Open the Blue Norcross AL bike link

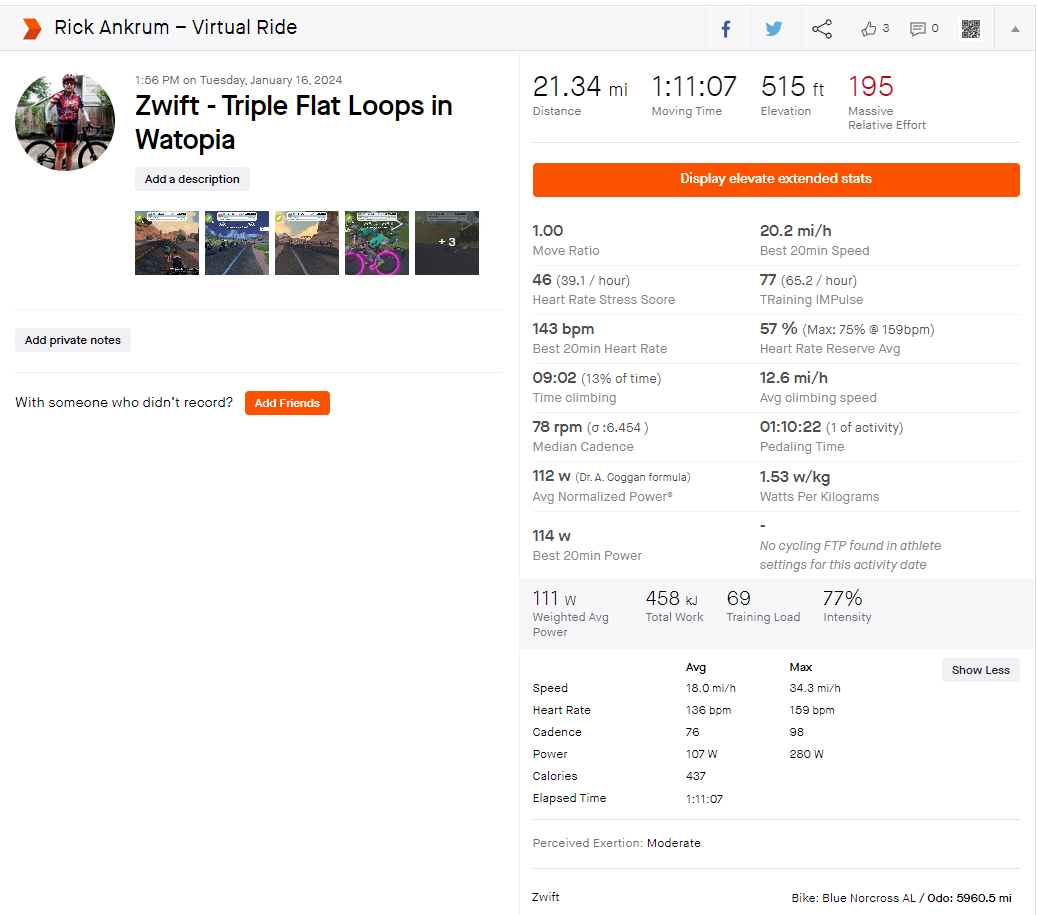click(868, 898)
